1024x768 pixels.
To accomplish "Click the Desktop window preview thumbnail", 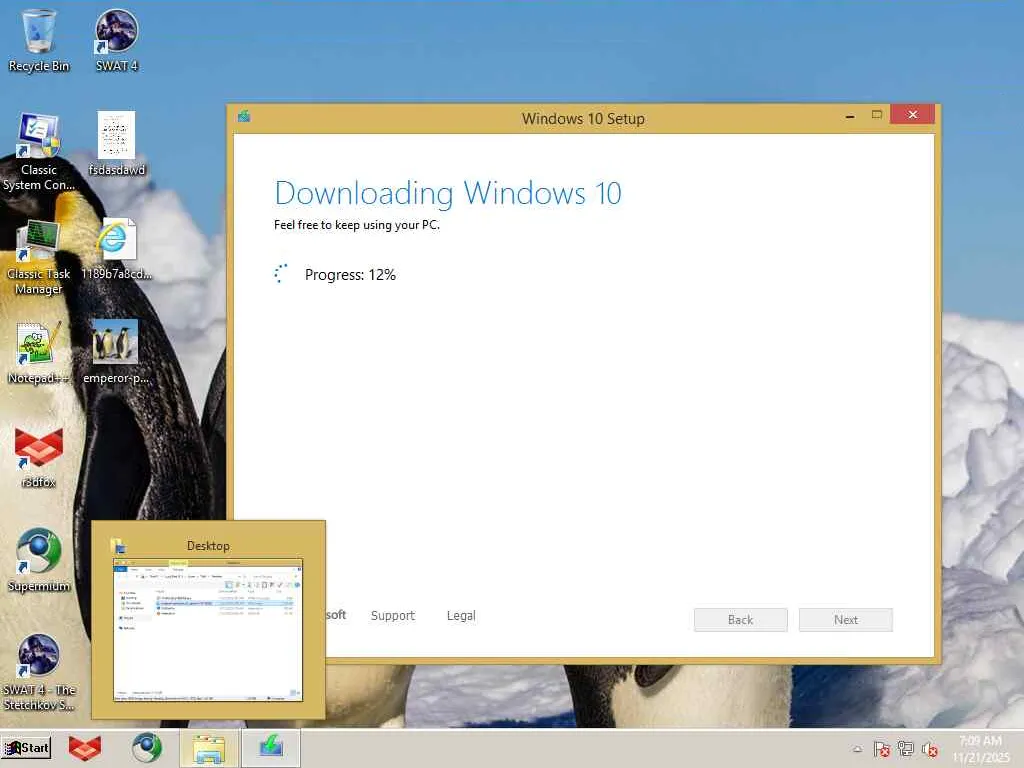I will coord(208,630).
